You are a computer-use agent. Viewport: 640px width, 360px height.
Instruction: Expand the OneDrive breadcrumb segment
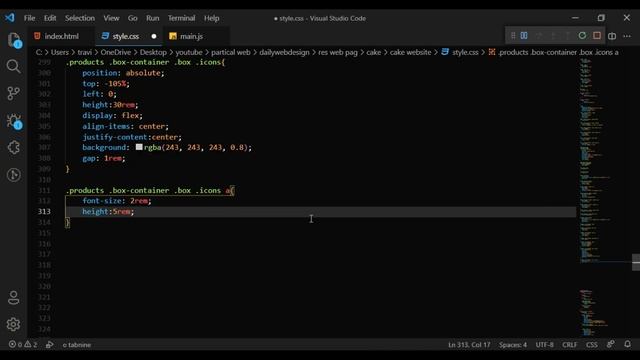(x=116, y=52)
